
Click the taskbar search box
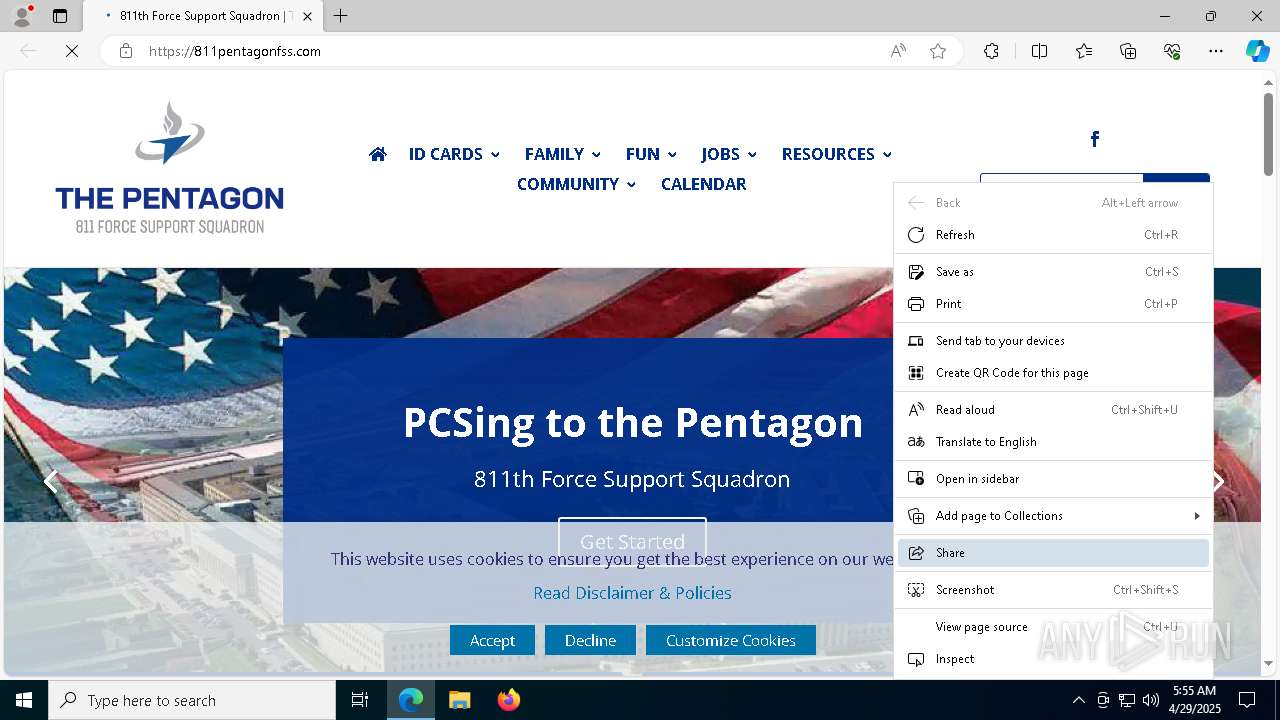pos(192,700)
